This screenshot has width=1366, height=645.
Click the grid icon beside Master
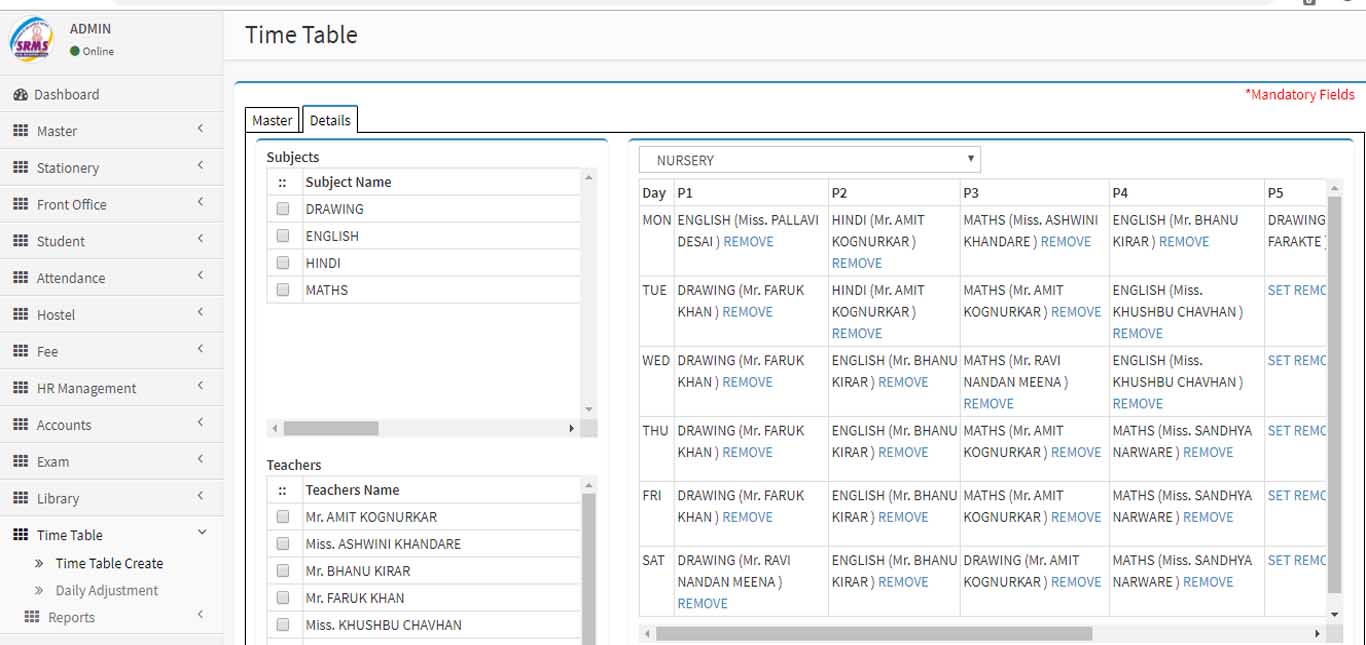coord(20,131)
